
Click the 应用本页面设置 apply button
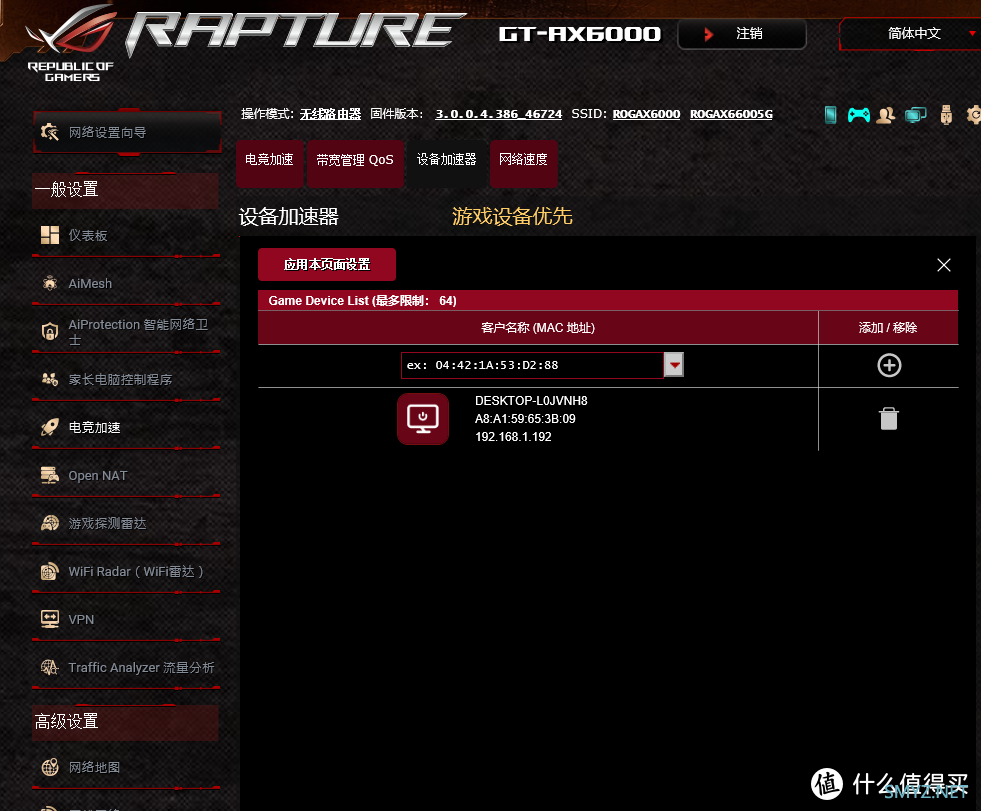[x=327, y=265]
